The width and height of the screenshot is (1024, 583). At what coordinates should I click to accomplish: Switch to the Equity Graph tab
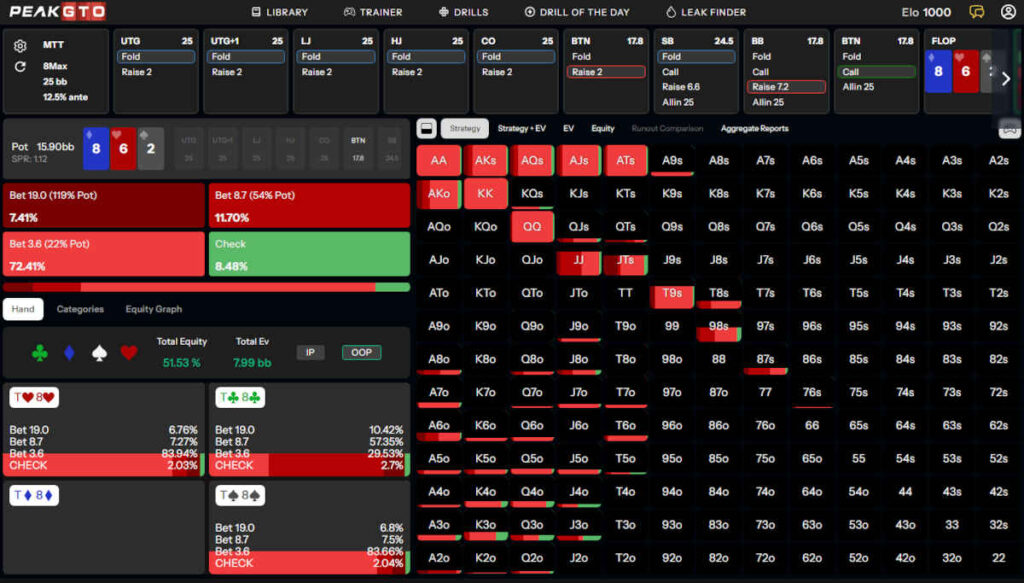click(153, 309)
